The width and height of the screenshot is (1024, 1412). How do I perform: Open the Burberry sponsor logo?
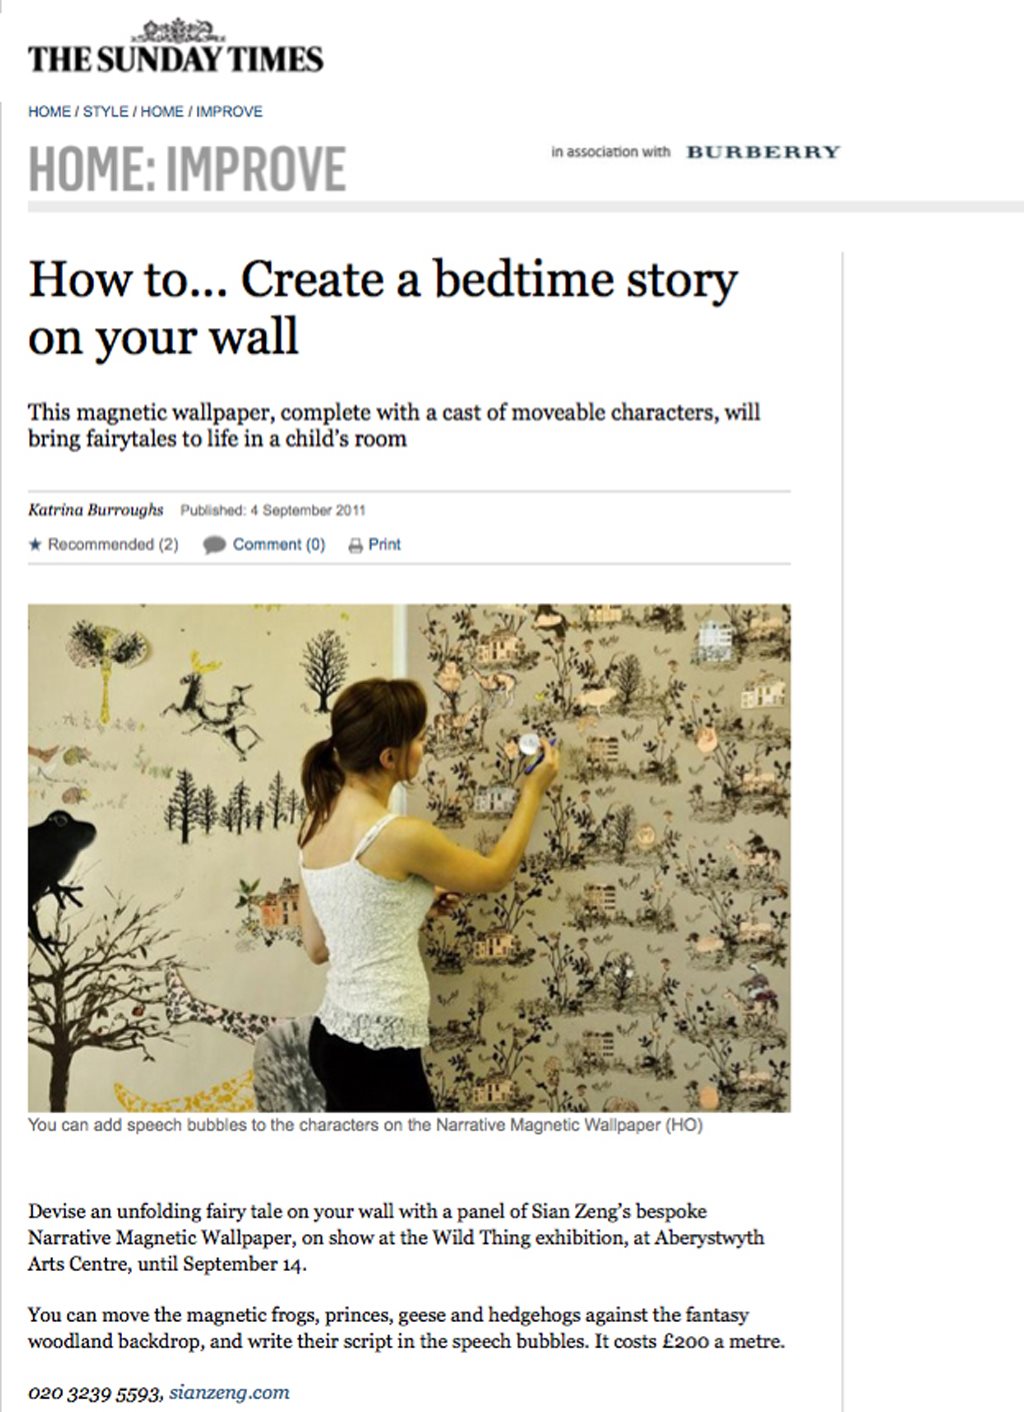click(x=763, y=152)
